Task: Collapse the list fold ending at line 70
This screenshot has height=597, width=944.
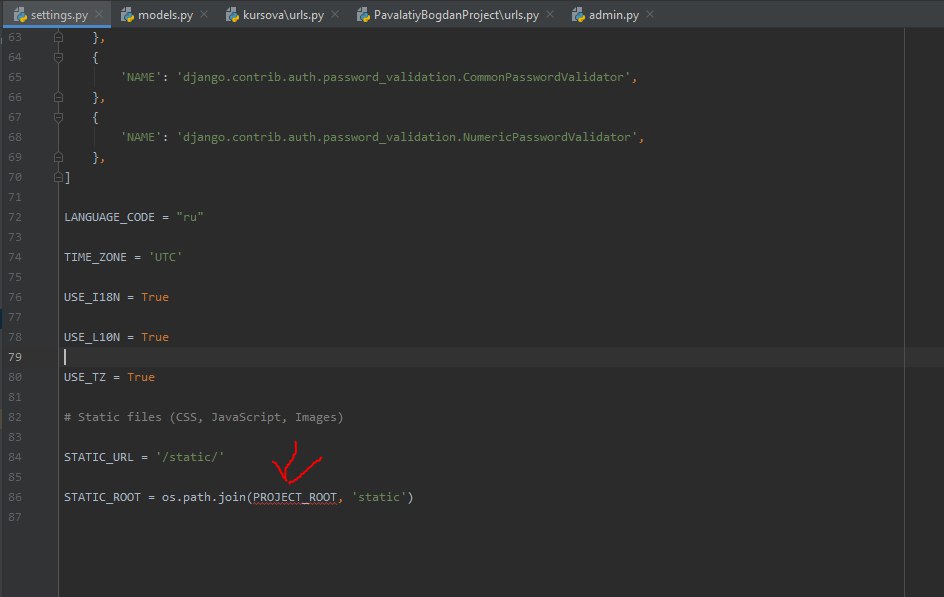Action: point(58,177)
